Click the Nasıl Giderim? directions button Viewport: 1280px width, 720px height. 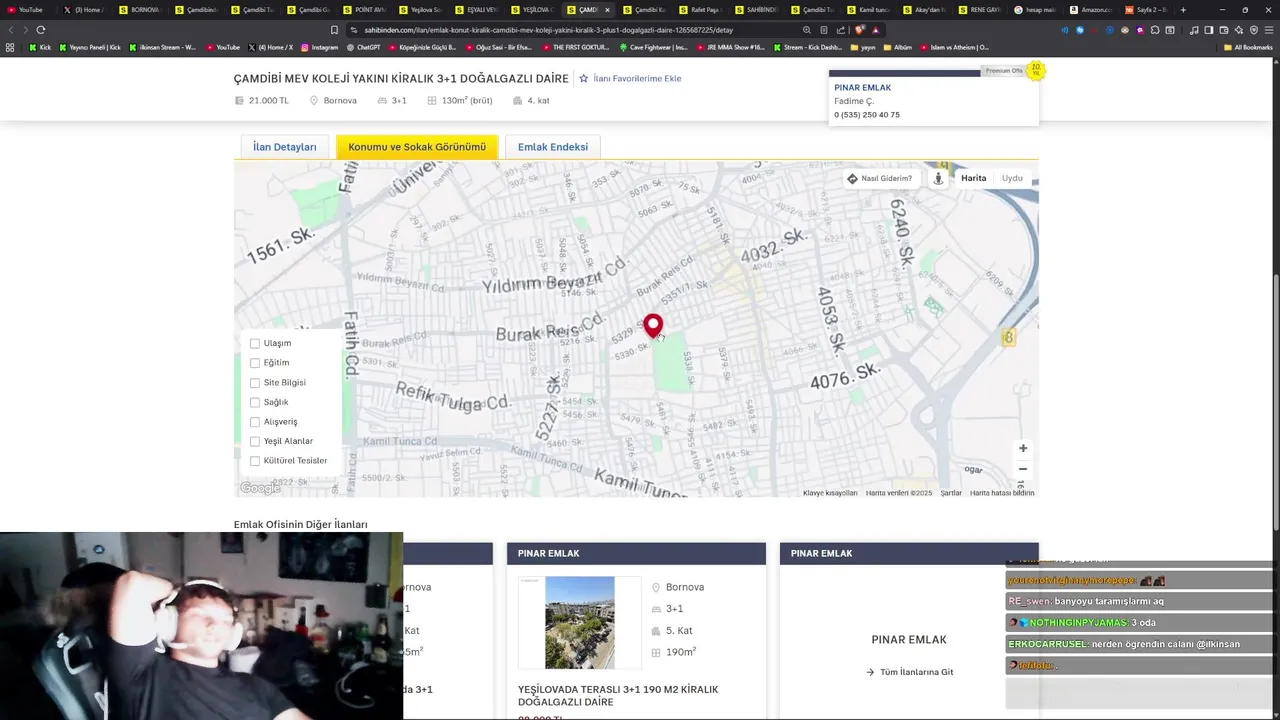(880, 178)
